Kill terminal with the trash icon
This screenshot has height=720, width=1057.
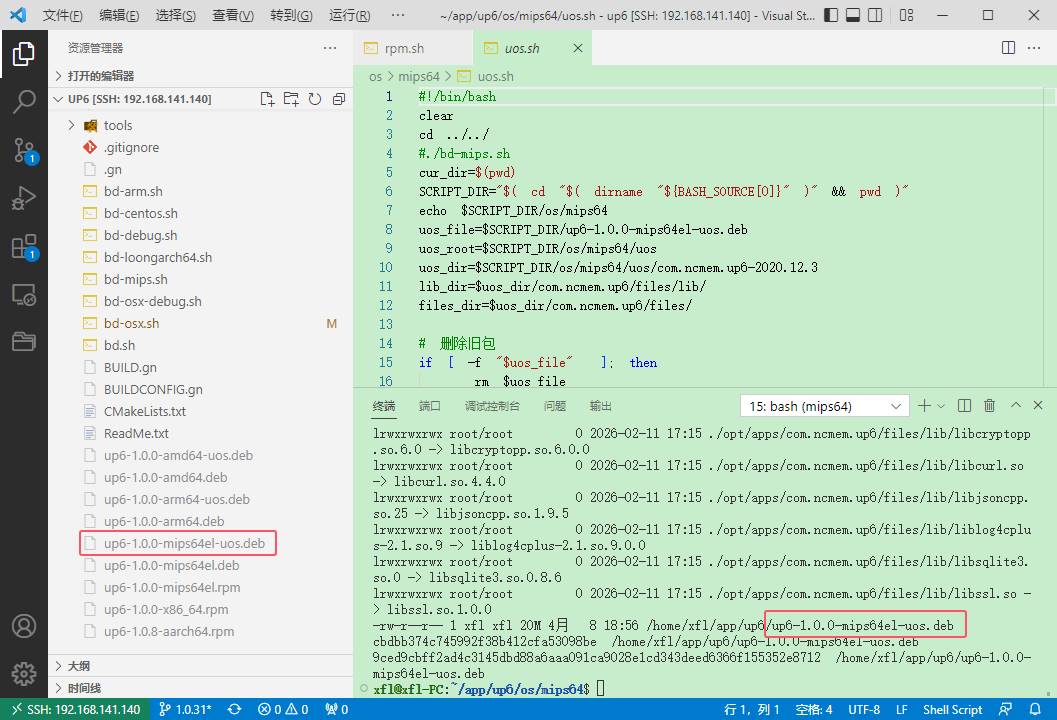(x=989, y=406)
